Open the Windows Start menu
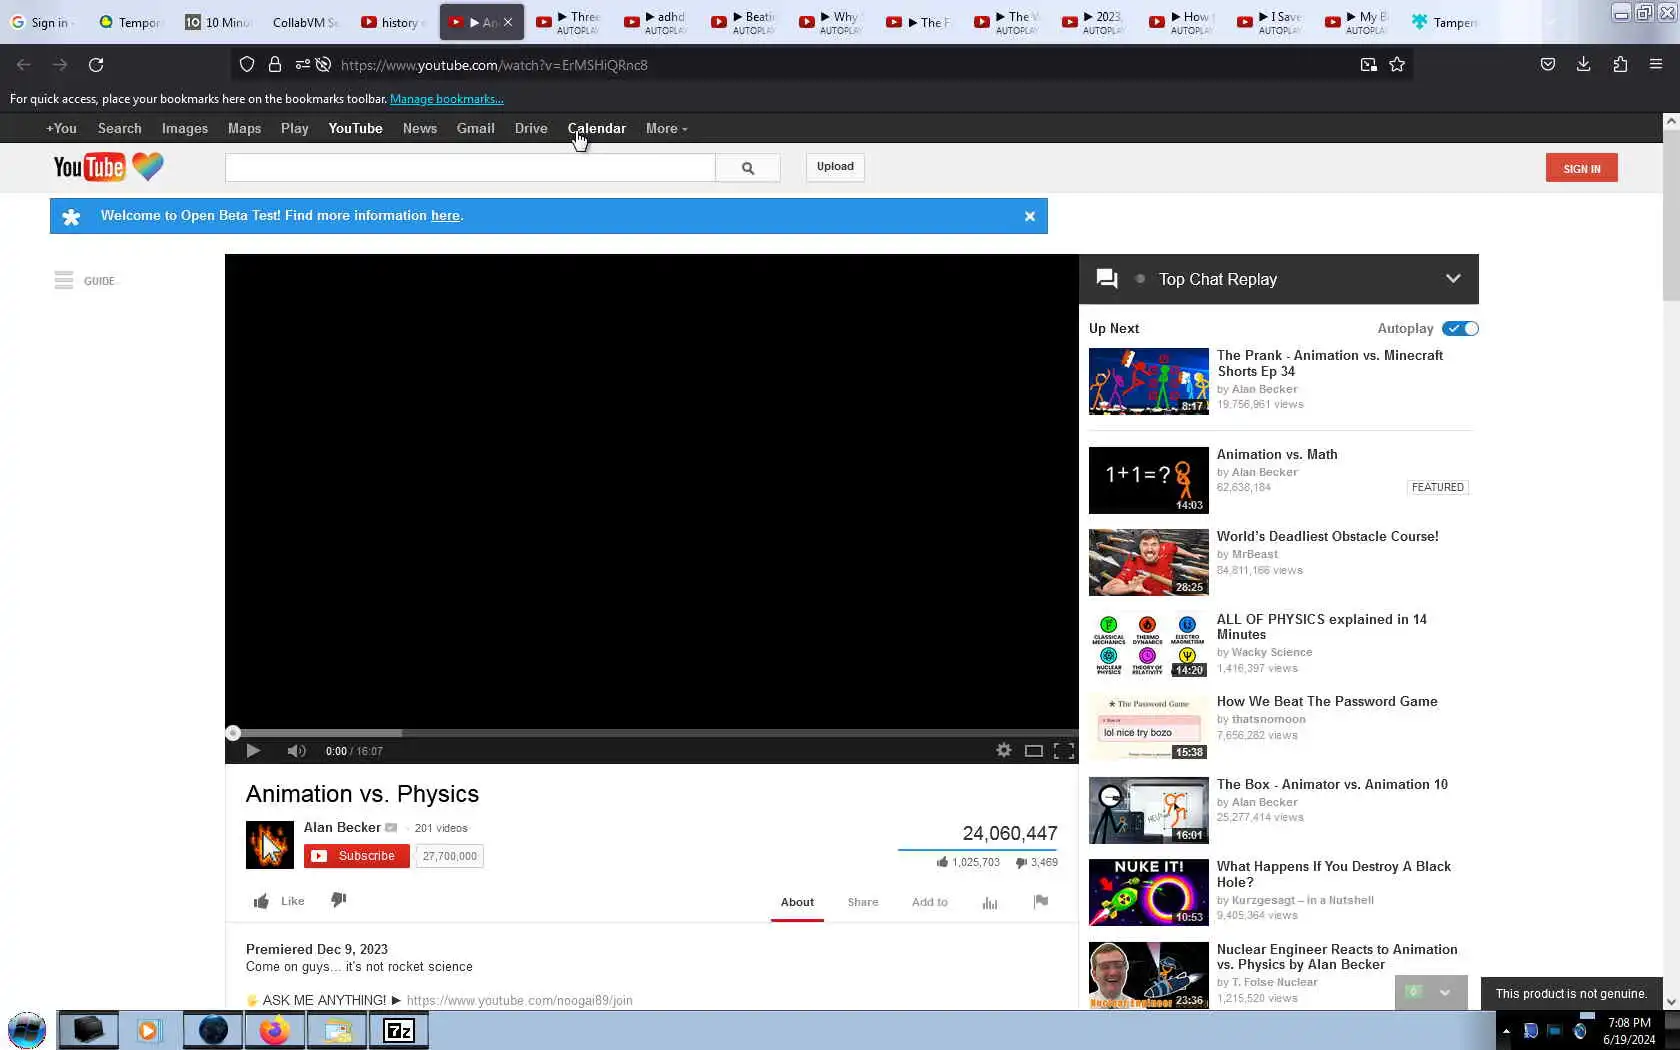This screenshot has width=1680, height=1050. (x=27, y=1030)
